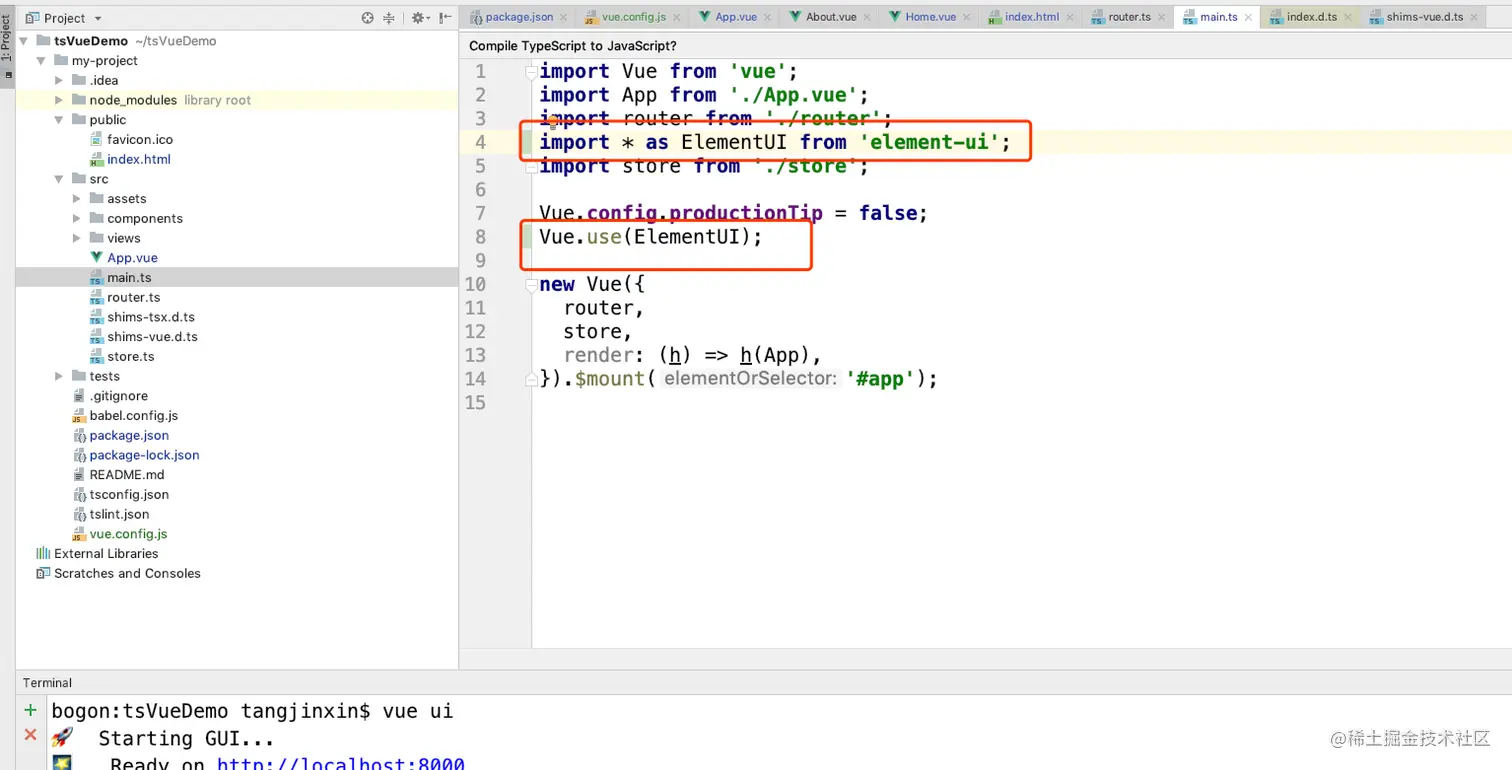
Task: Switch to the About.vue tab
Action: coord(831,17)
